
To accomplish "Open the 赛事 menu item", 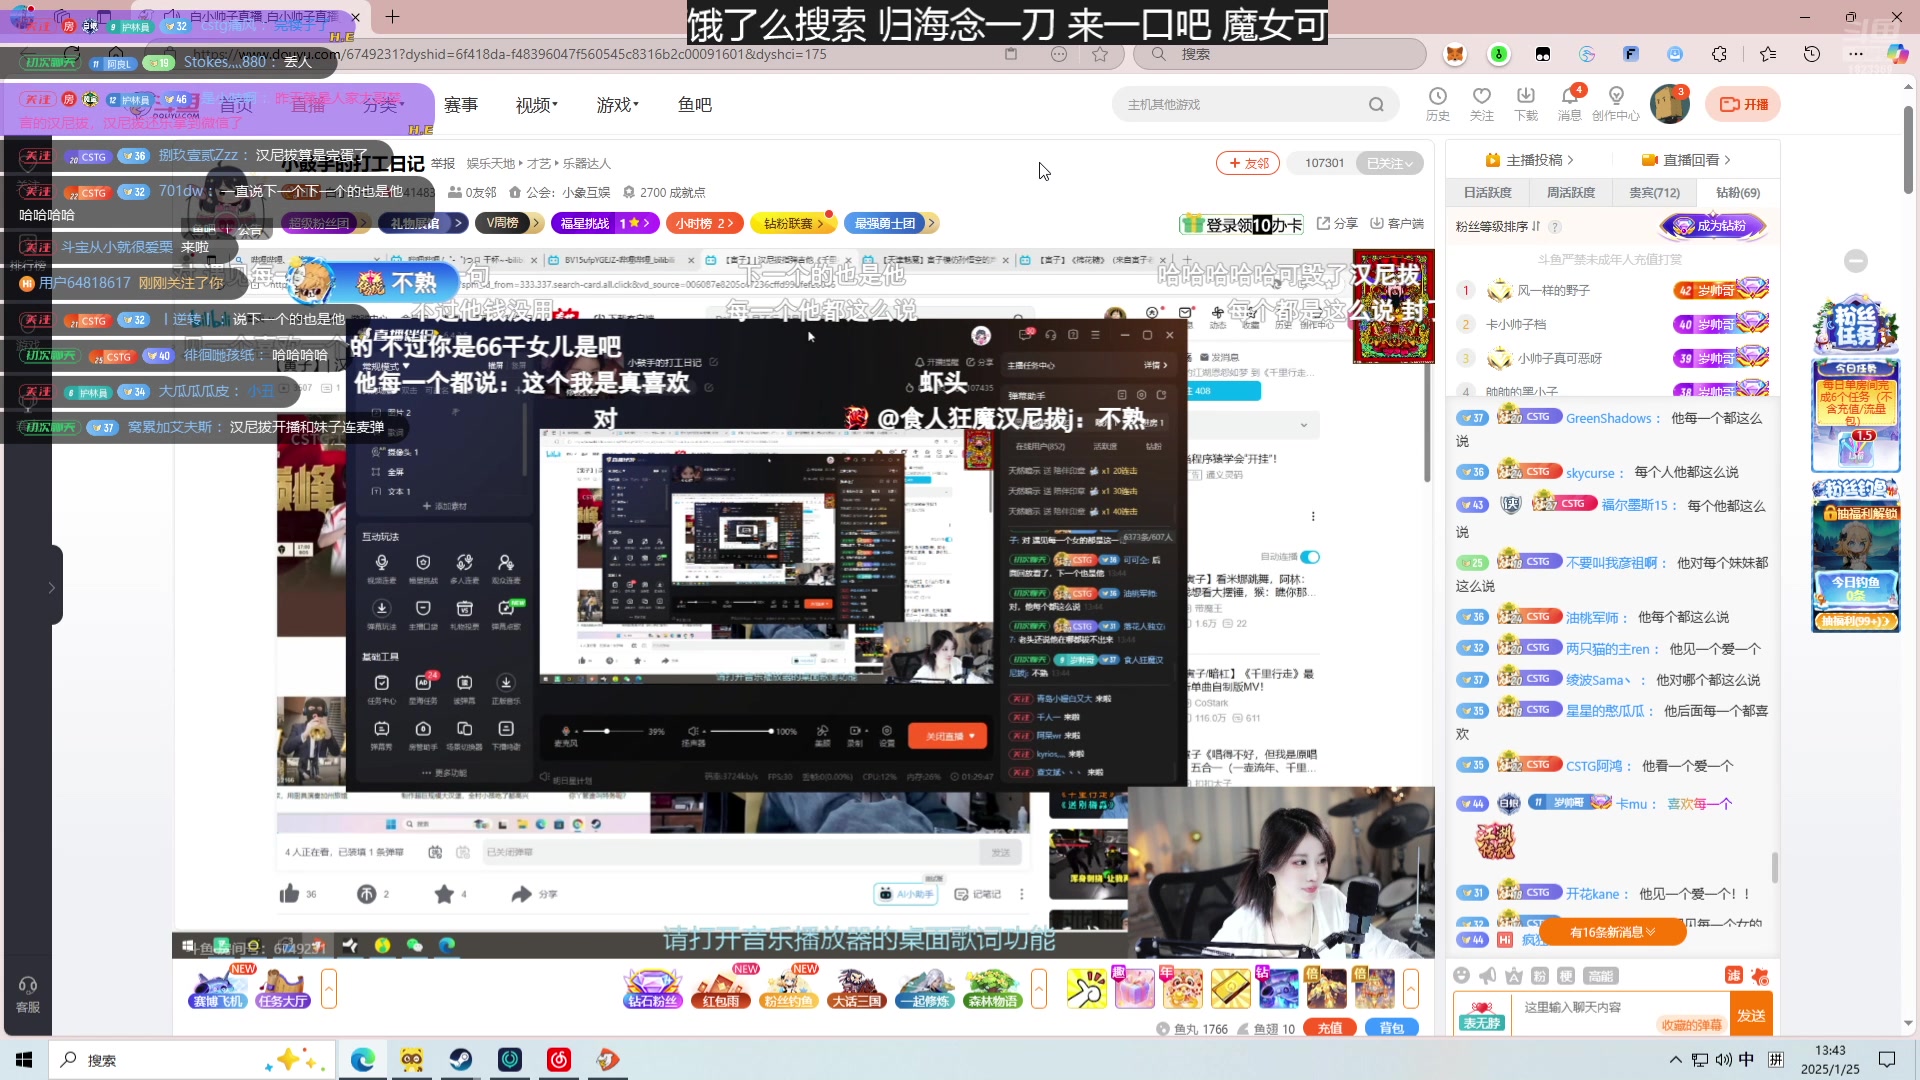I will coord(461,105).
